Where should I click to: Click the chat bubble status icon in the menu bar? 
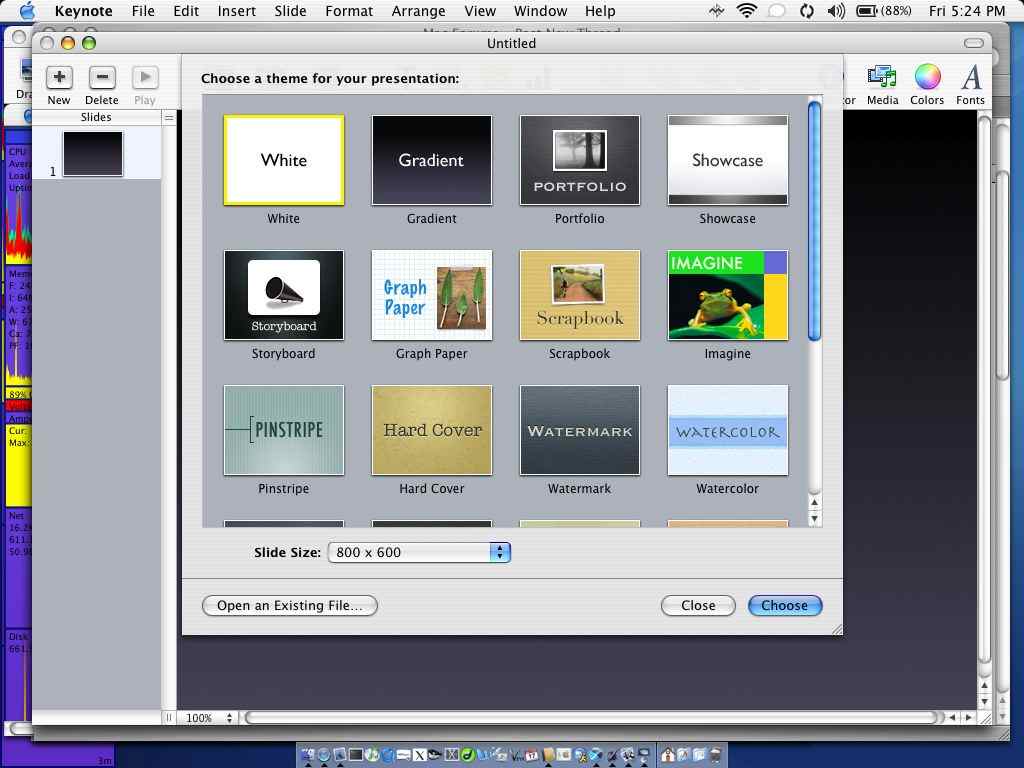click(776, 10)
